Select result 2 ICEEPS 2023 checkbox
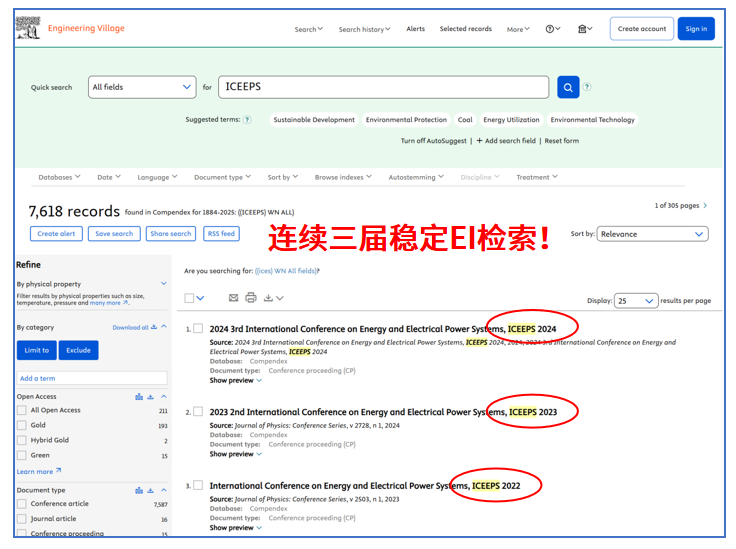736x549 pixels. pyautogui.click(x=198, y=412)
